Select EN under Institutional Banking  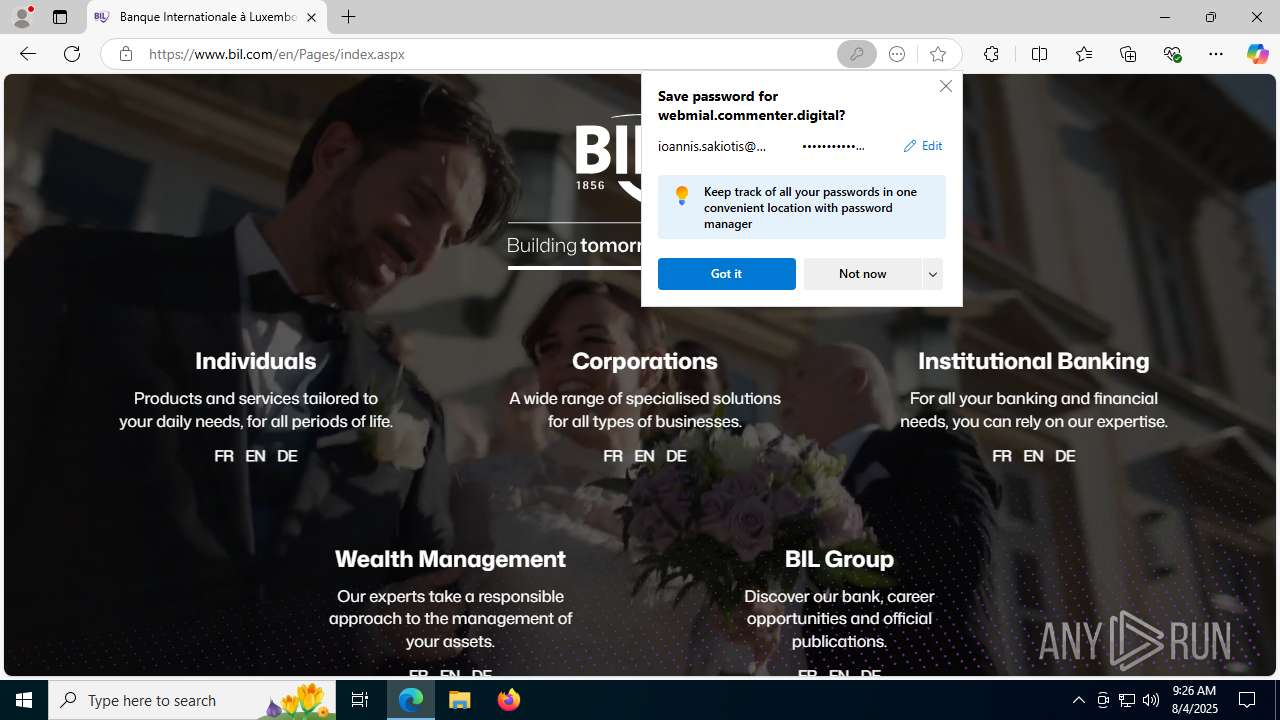coord(1033,456)
